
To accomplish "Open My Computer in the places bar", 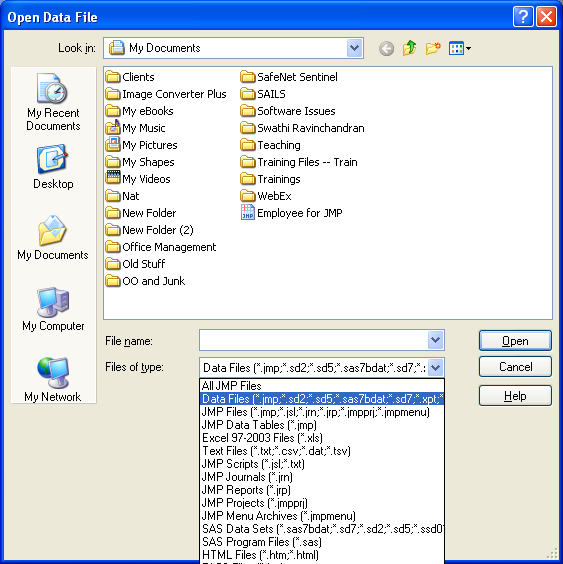I will (x=53, y=309).
